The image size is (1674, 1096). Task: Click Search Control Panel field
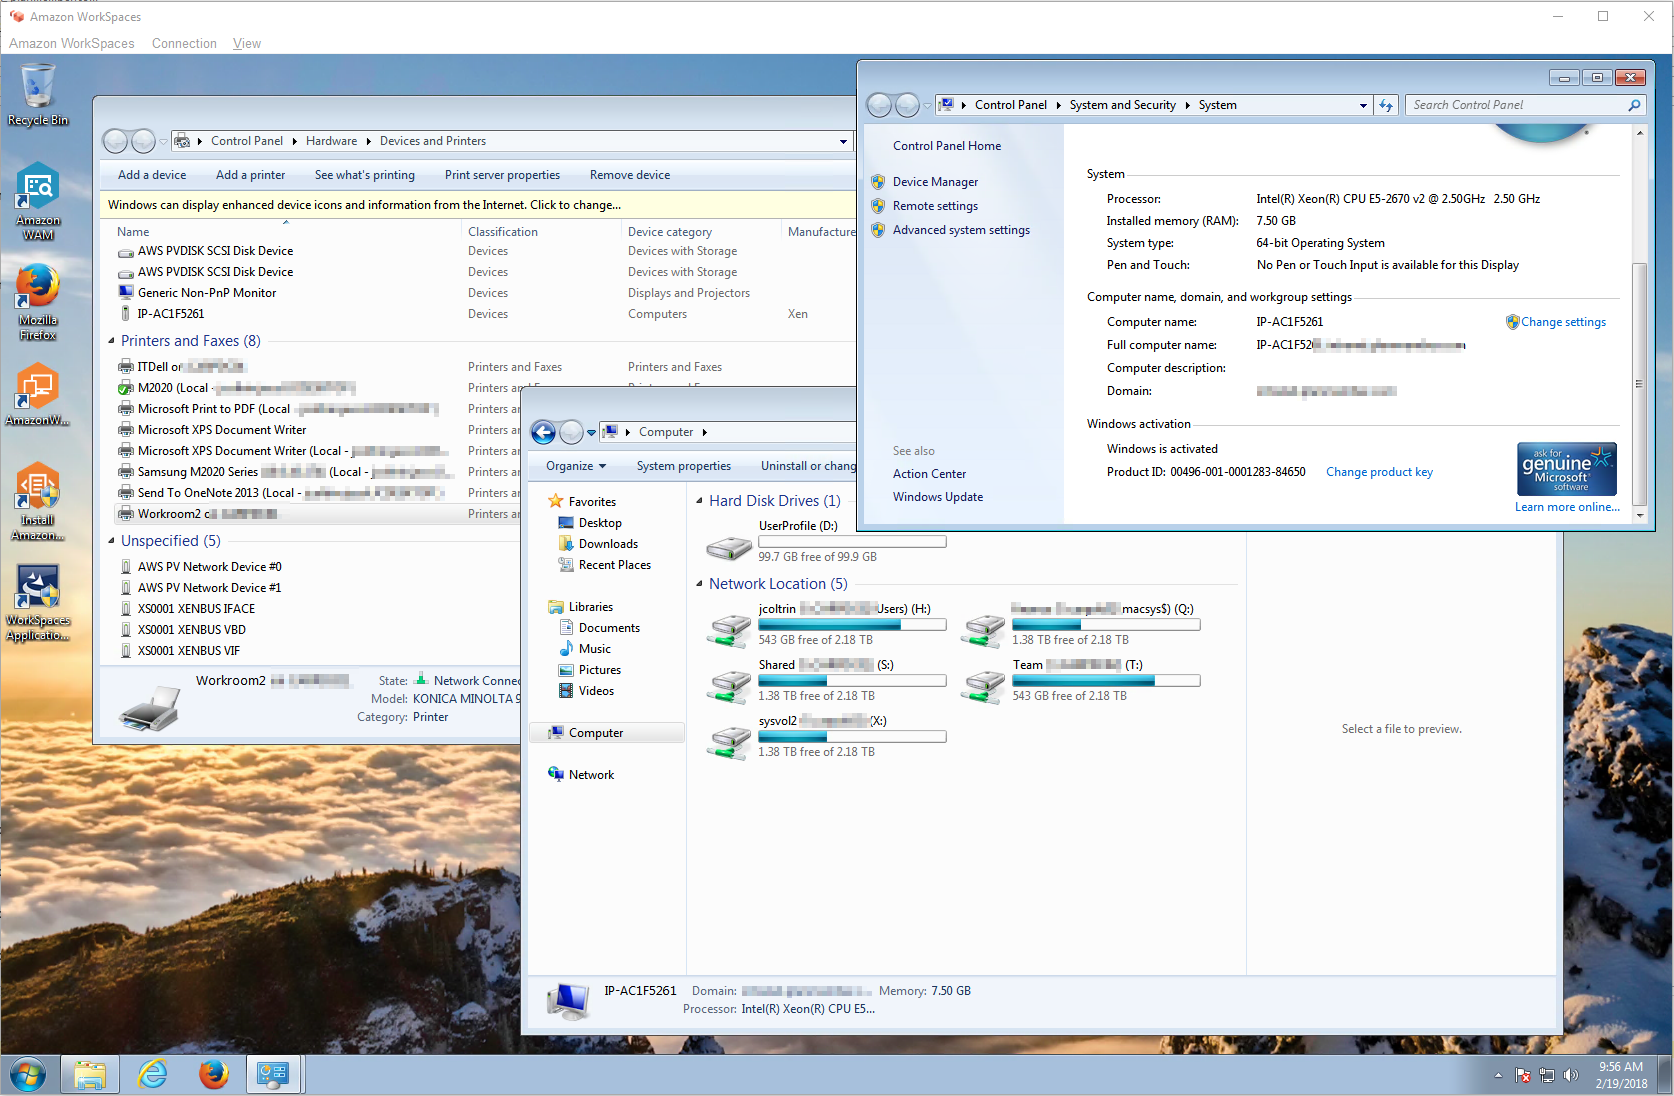pyautogui.click(x=1515, y=105)
